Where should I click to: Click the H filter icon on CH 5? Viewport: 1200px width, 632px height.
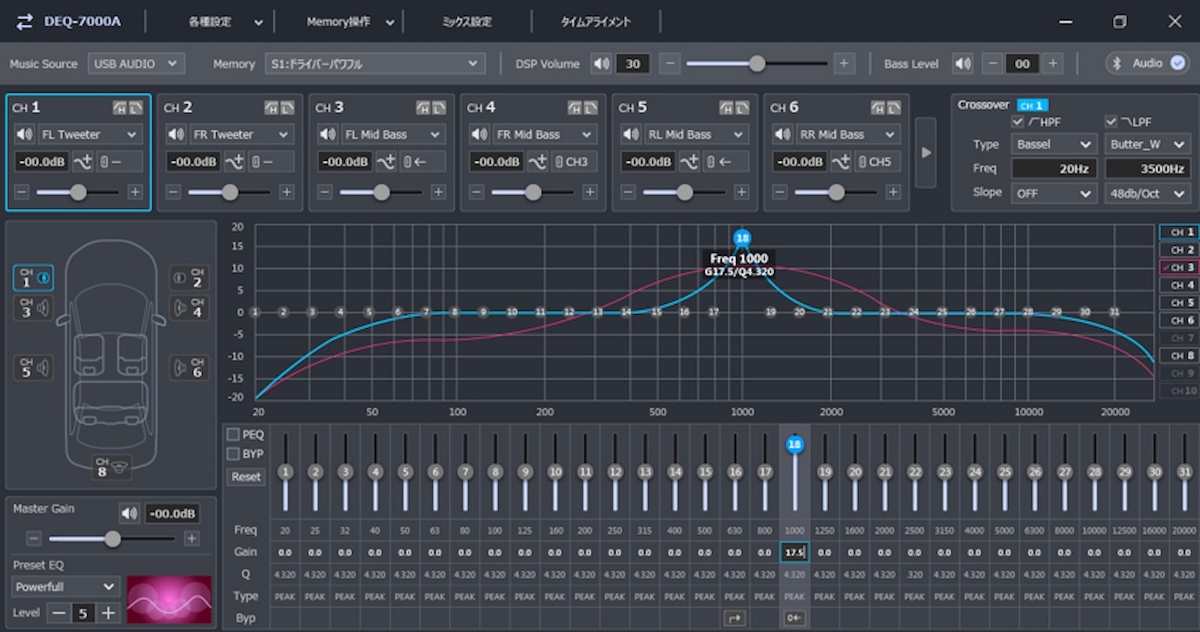coord(726,107)
